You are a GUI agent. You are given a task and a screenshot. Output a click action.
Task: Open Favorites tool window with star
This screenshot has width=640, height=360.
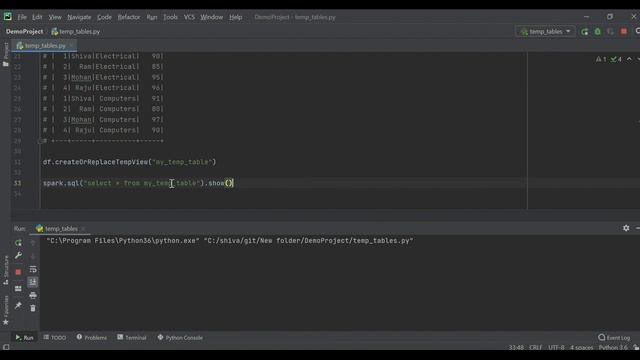tap(5, 311)
